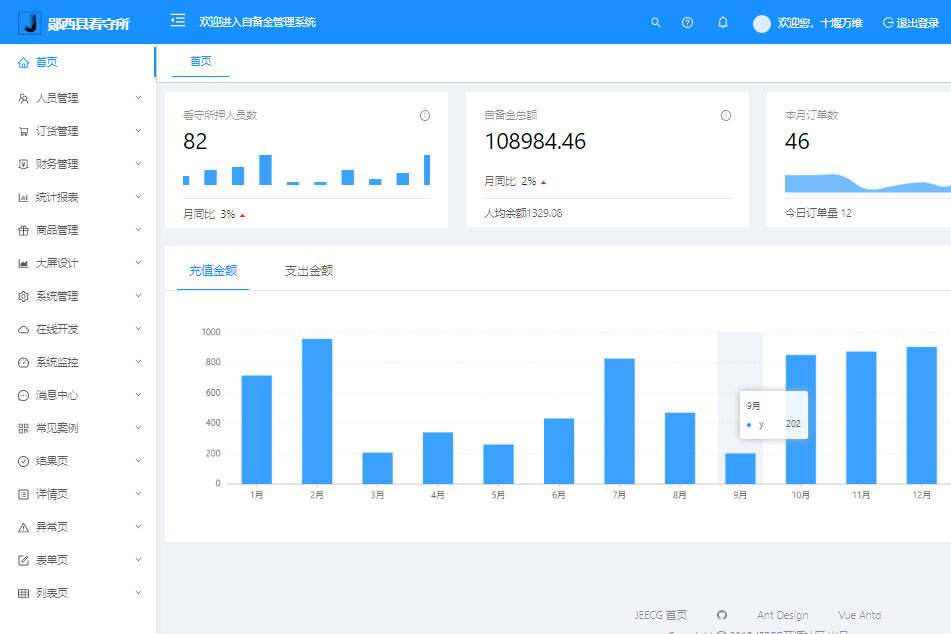Open the 异常页 sidebar menu

(78, 527)
